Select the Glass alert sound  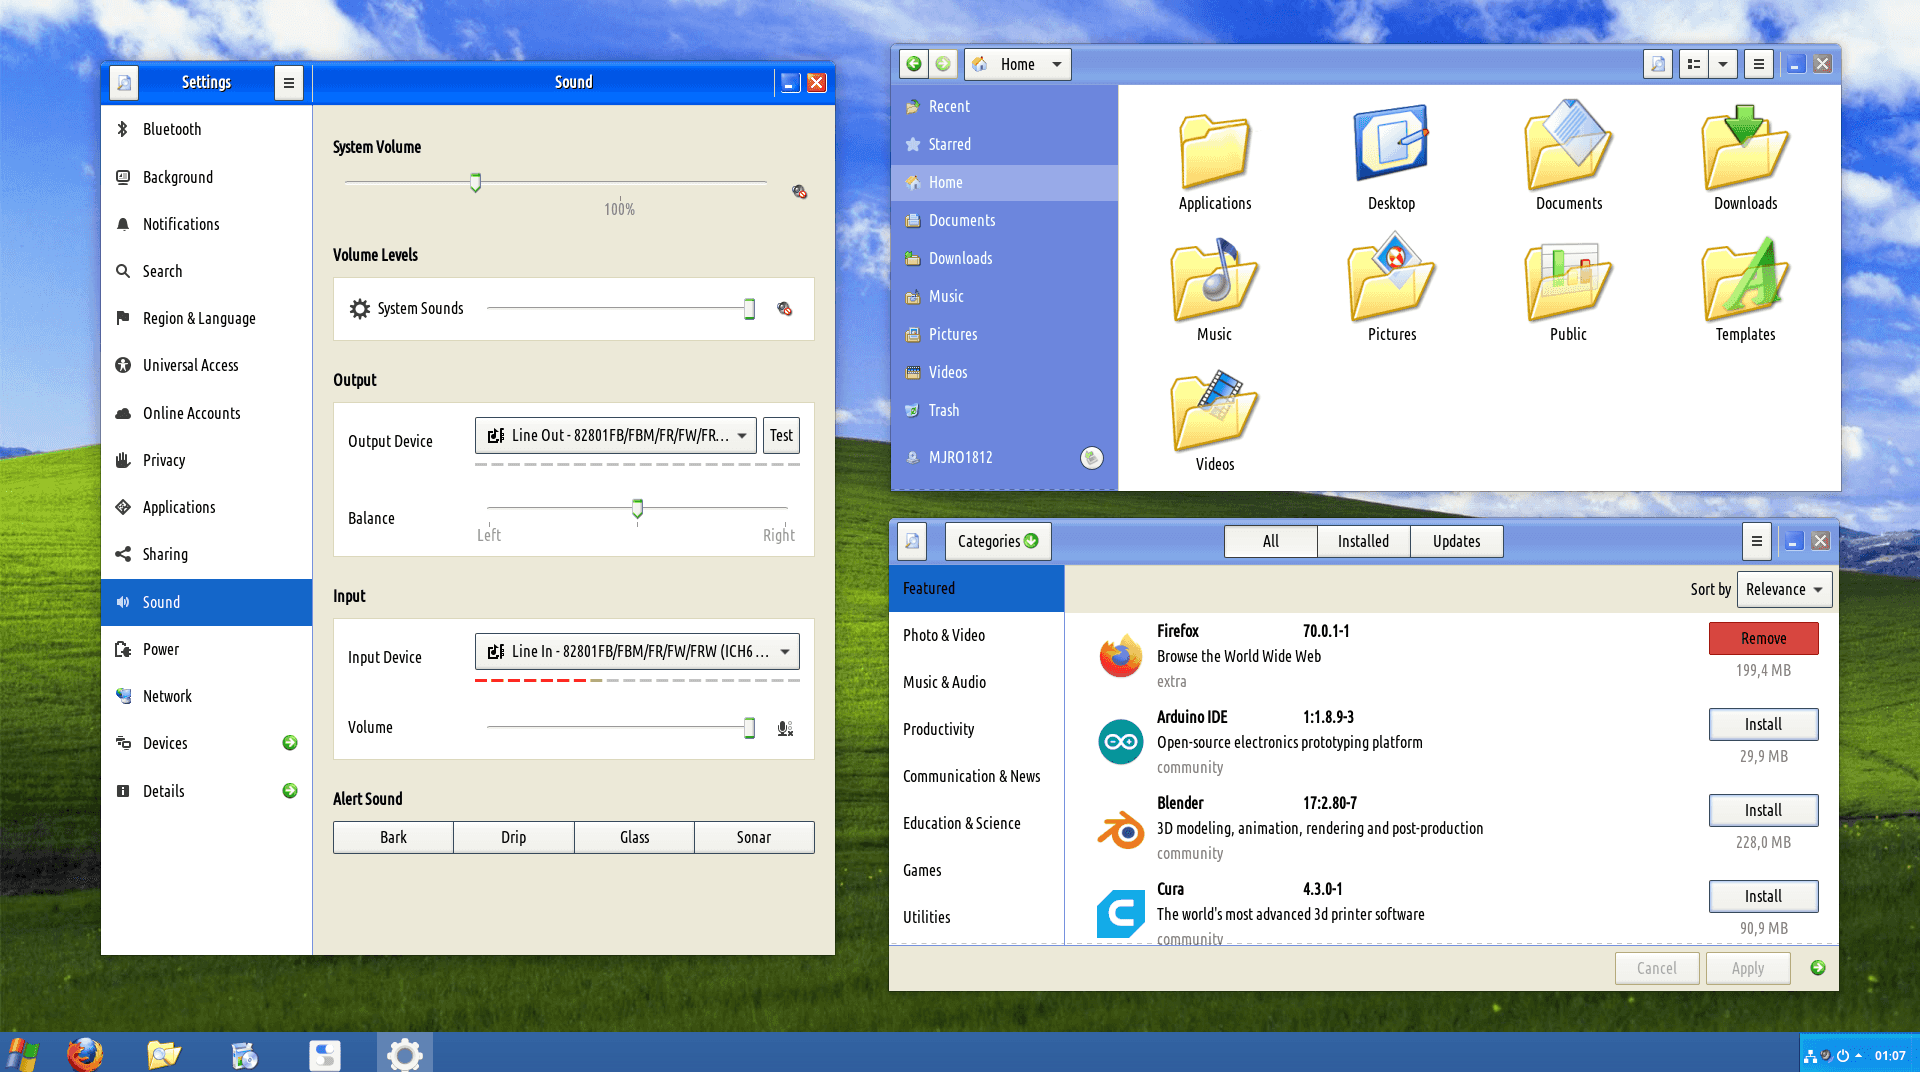634,837
